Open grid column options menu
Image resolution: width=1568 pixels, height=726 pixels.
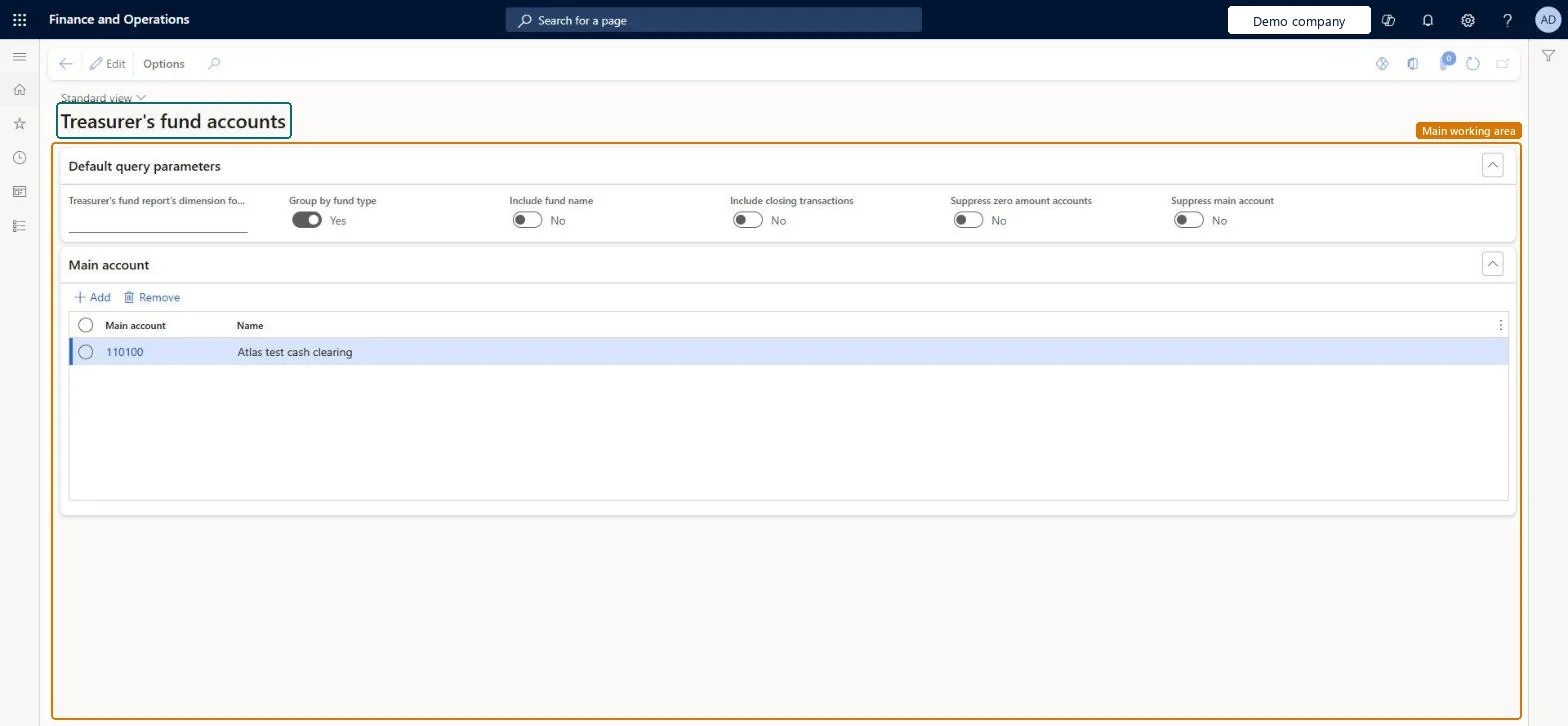tap(1500, 325)
